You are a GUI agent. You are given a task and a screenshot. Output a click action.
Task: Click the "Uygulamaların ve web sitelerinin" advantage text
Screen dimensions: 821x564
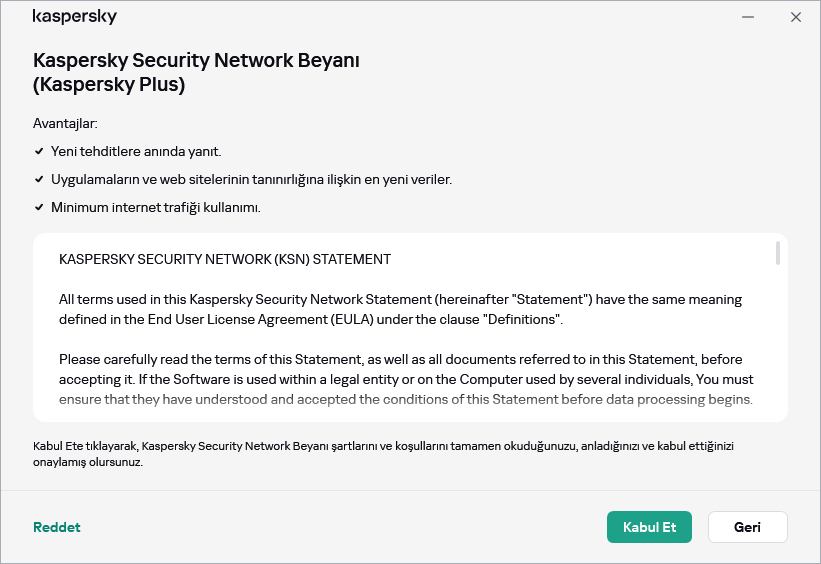pyautogui.click(x=251, y=180)
